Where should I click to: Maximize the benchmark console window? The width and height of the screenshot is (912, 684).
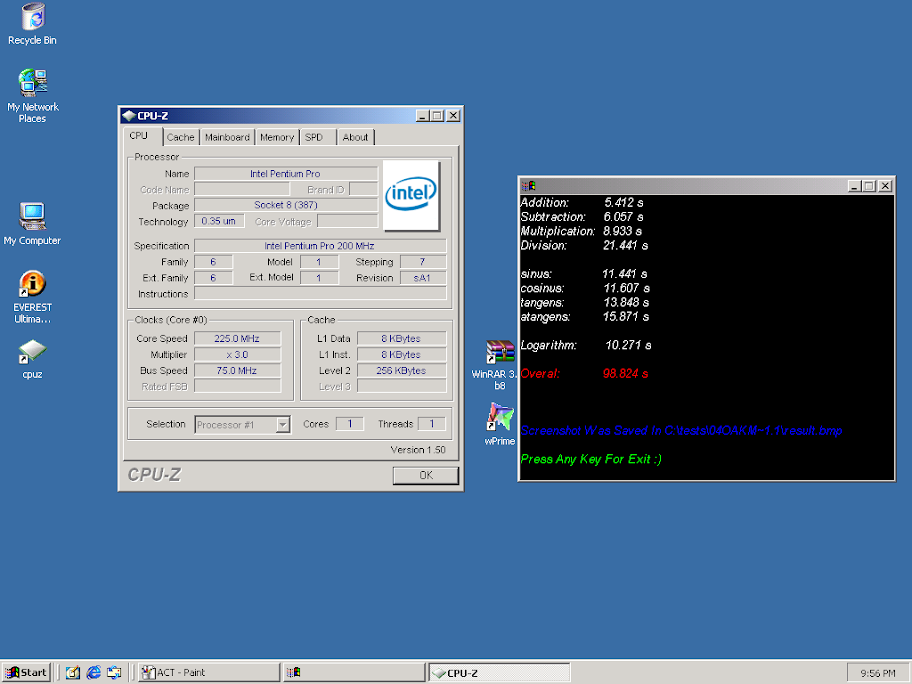point(869,186)
